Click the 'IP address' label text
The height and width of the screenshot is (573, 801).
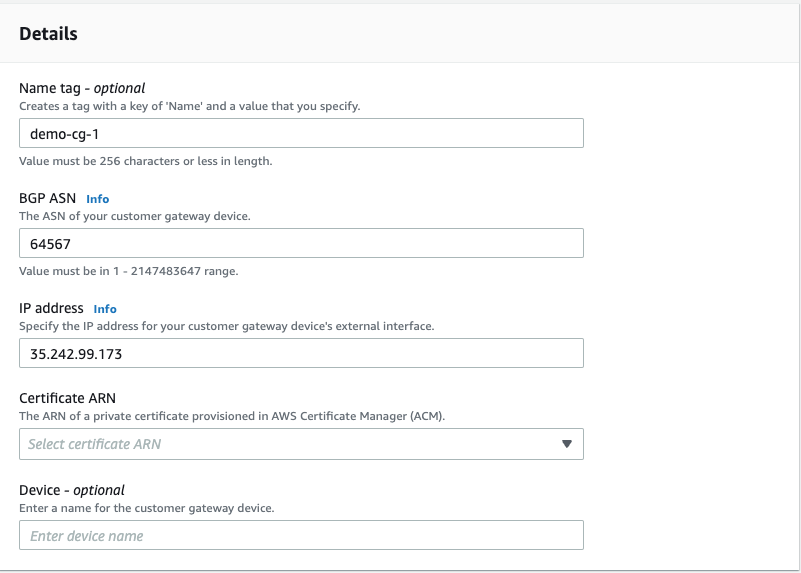click(51, 308)
